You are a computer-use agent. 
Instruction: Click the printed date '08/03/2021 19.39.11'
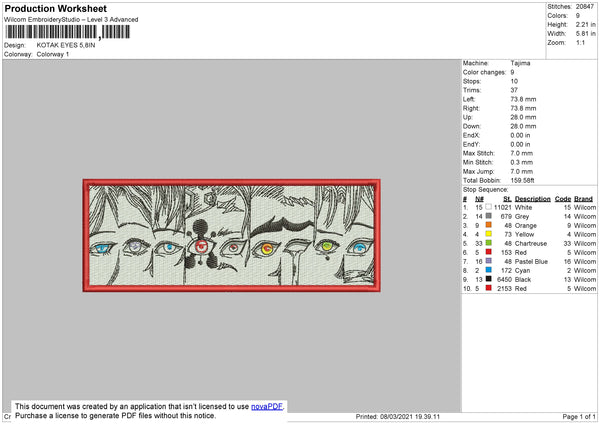[x=410, y=416]
